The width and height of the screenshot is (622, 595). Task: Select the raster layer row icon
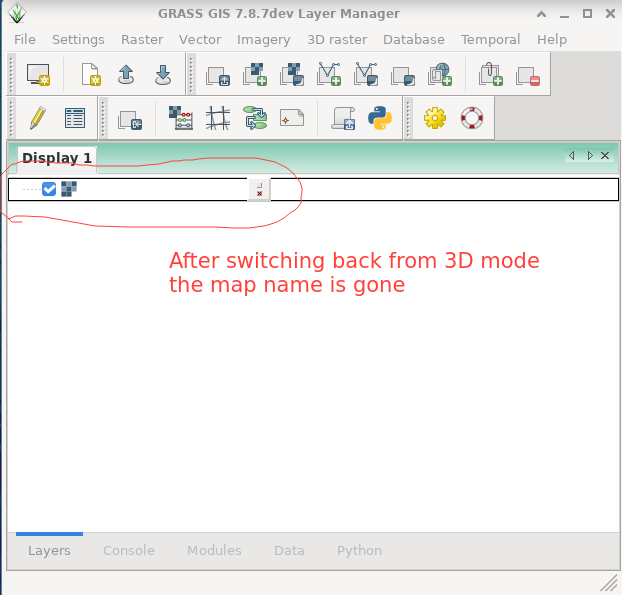[x=69, y=189]
